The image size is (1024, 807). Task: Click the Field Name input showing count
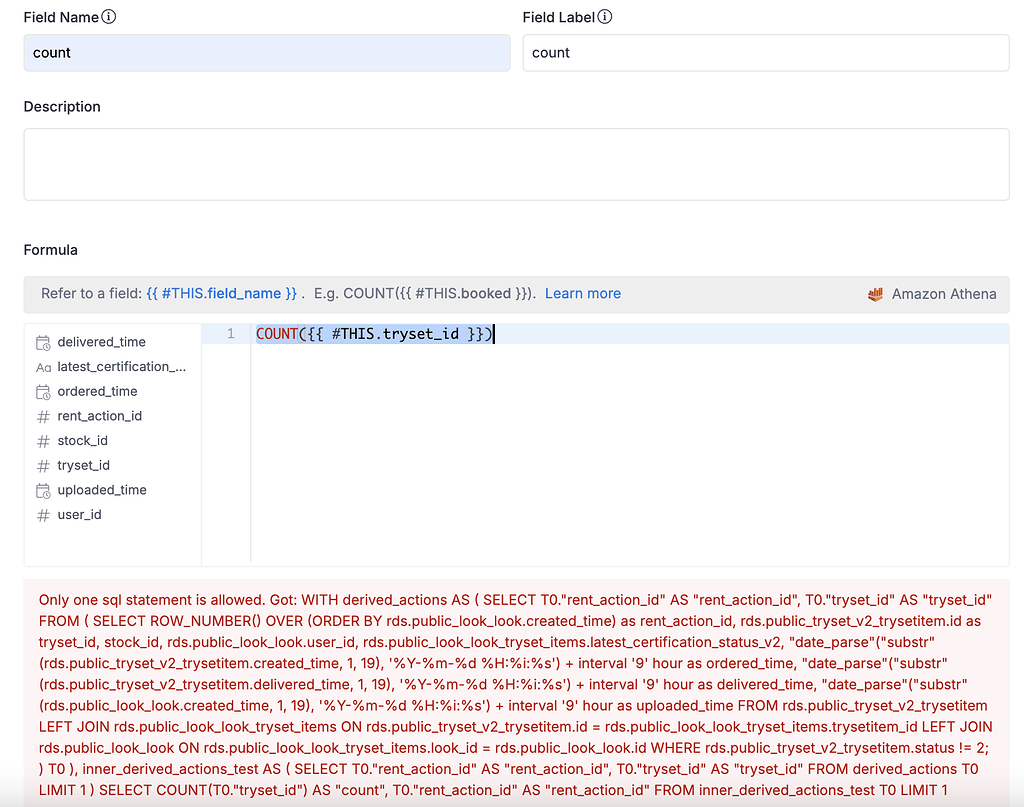[x=266, y=51]
